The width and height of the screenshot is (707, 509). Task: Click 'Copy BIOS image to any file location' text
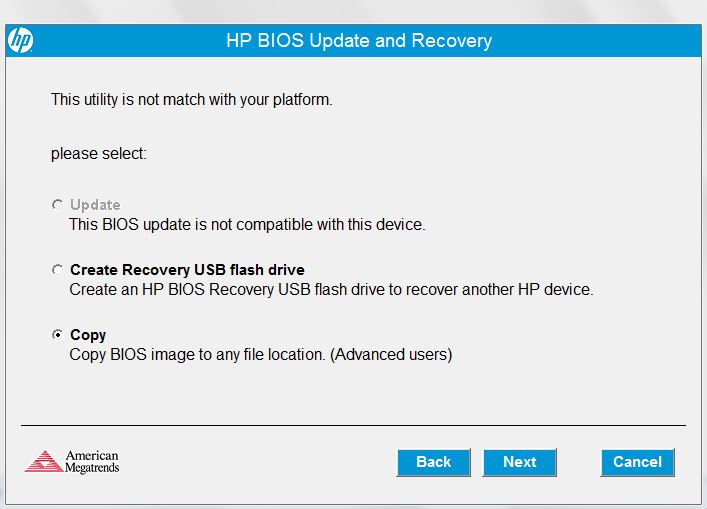click(261, 355)
